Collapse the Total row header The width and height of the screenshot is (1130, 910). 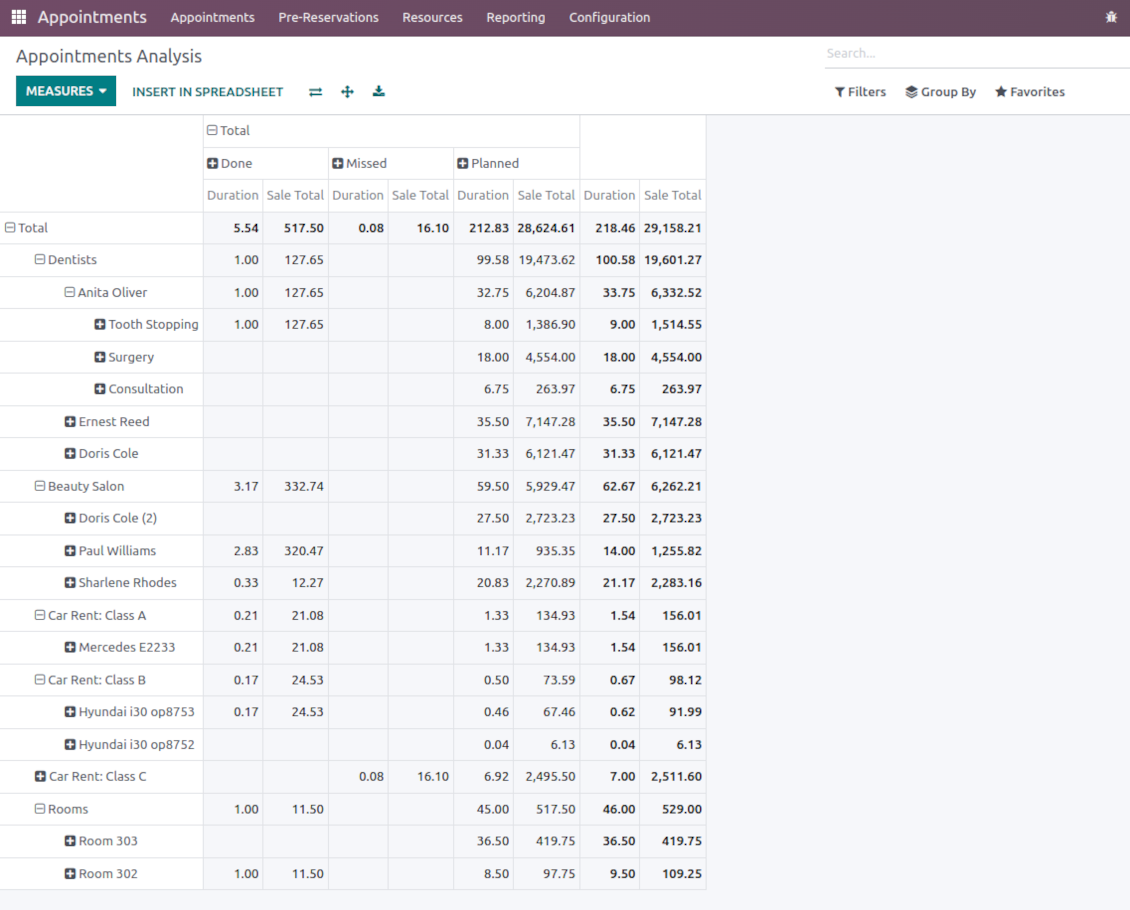click(x=26, y=228)
